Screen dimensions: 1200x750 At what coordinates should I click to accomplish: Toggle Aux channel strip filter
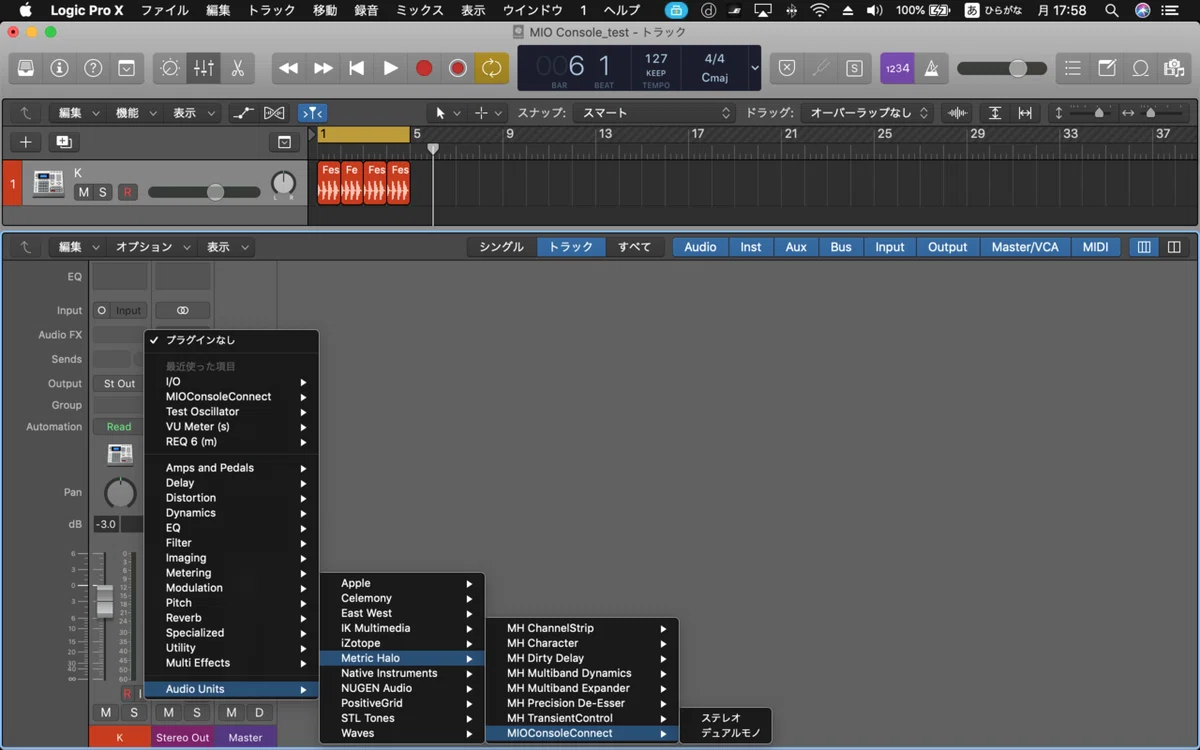796,247
